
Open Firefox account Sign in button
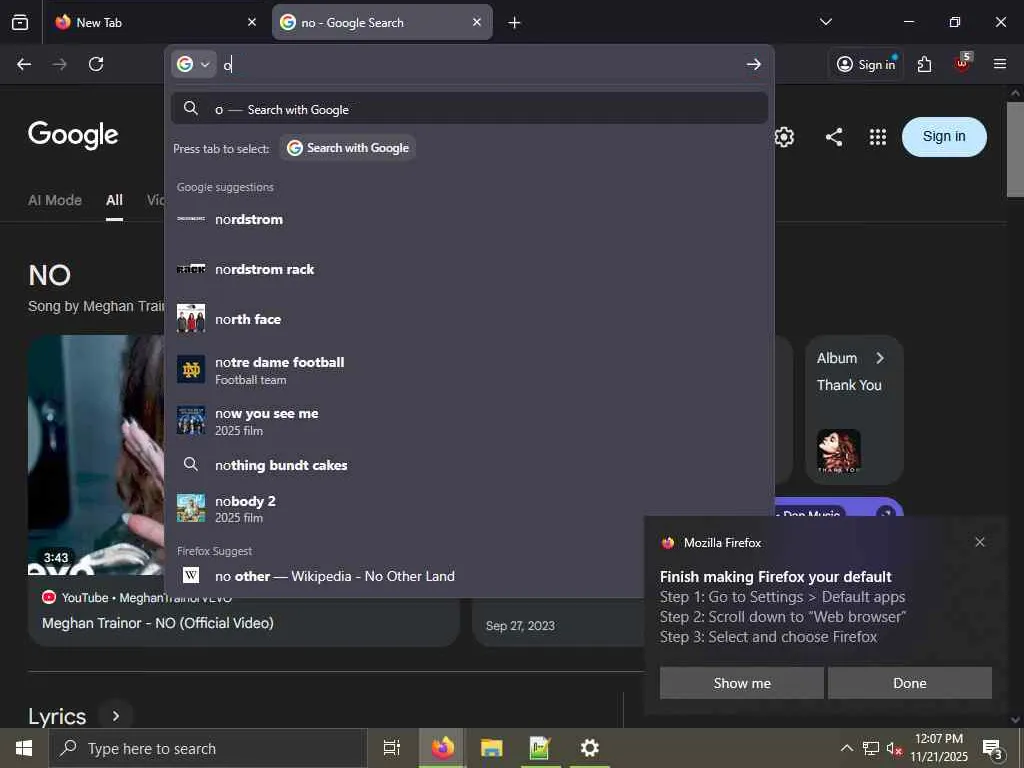(866, 64)
